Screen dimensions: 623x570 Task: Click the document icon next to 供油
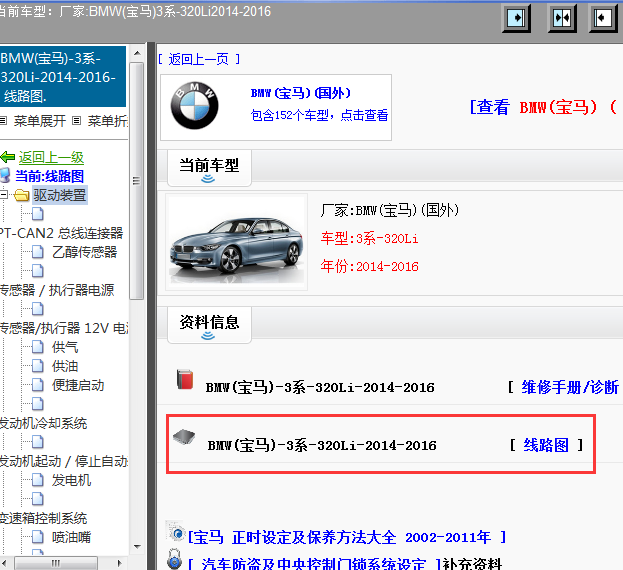[38, 366]
